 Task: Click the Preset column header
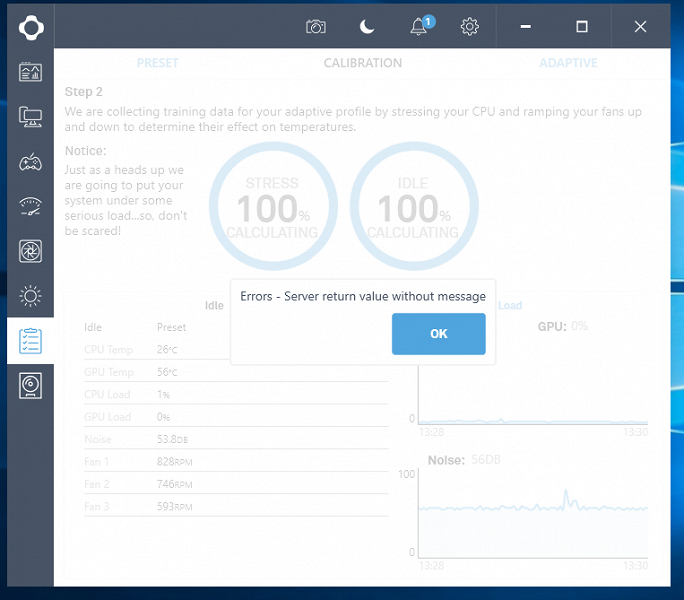171,327
